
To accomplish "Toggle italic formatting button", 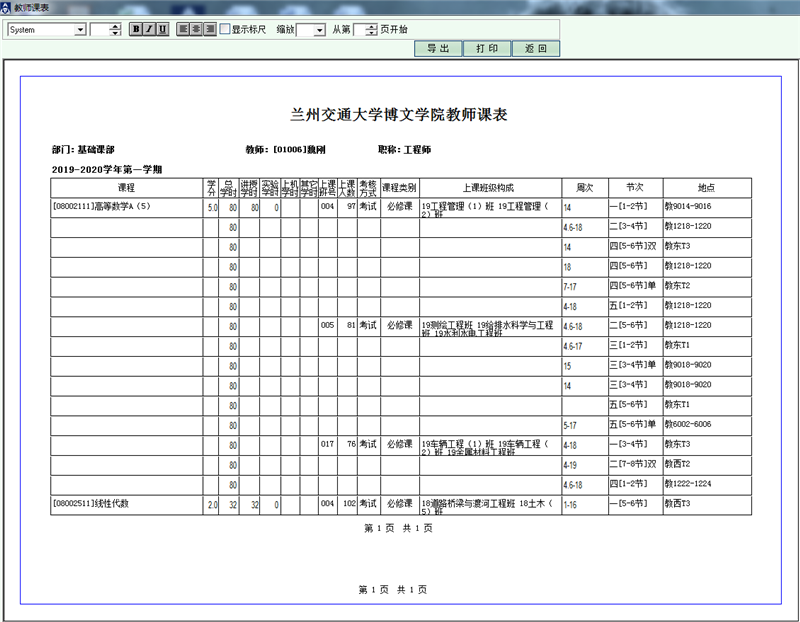I will [149, 30].
